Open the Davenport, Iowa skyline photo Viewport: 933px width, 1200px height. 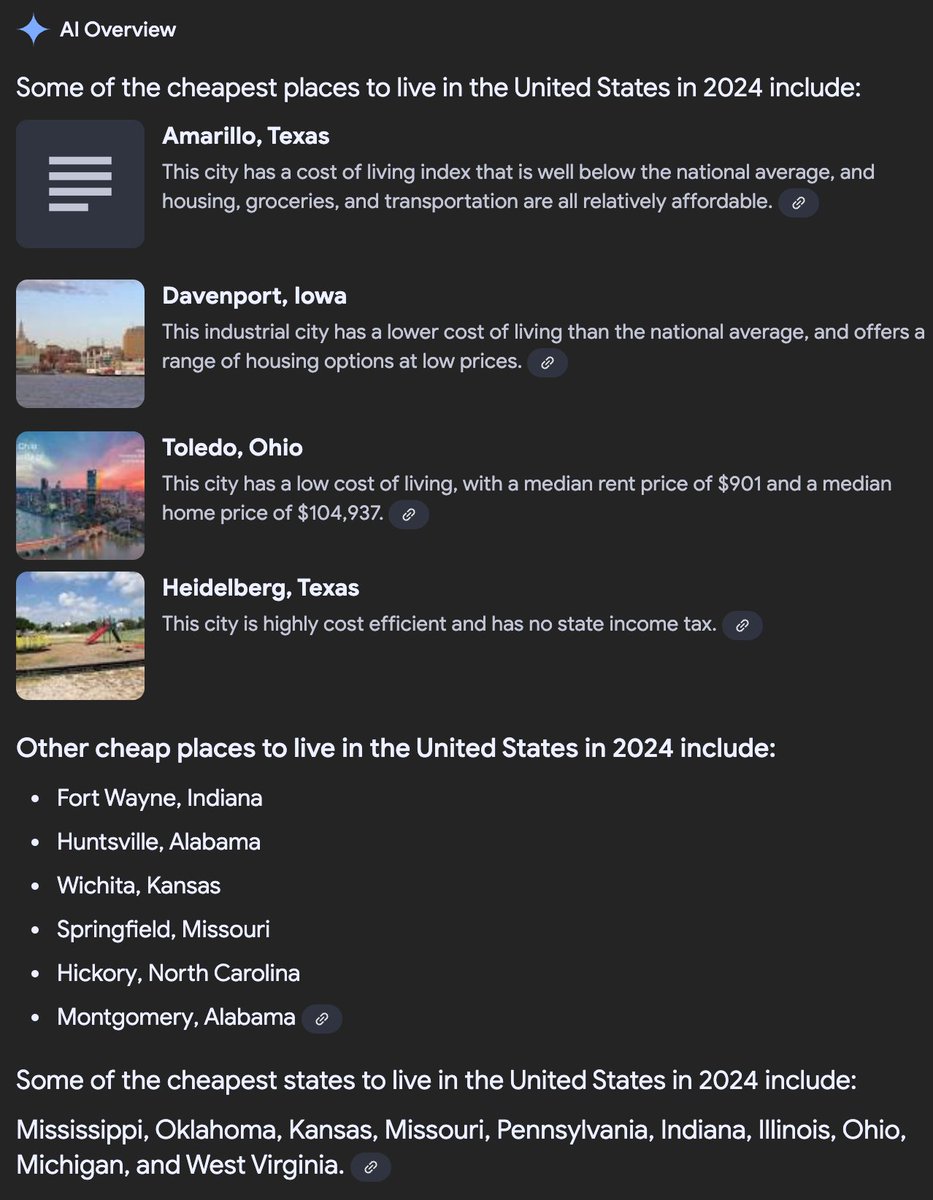coord(80,344)
